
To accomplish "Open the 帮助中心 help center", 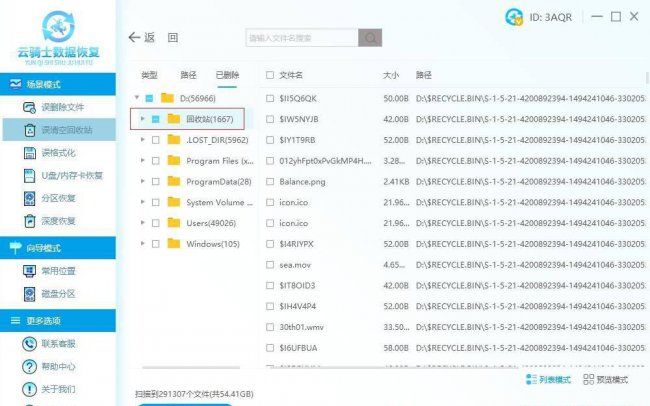I will pos(49,367).
